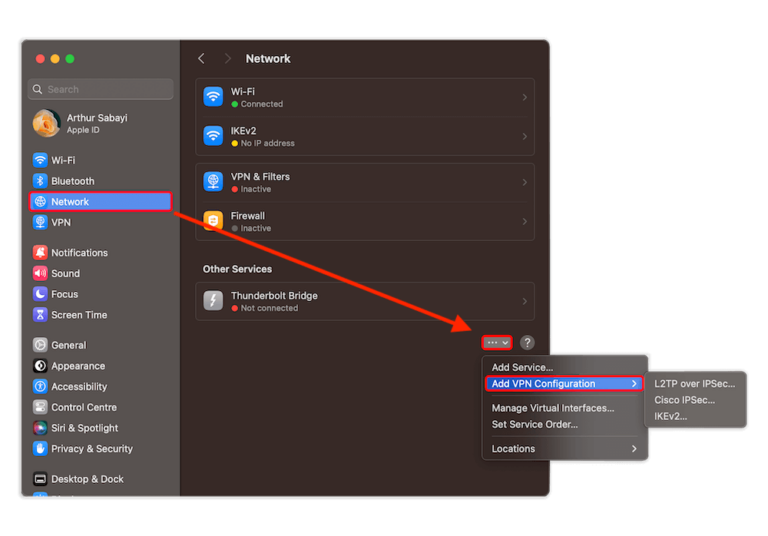The image size is (768, 536).
Task: Click the Other Services heading
Action: (237, 269)
